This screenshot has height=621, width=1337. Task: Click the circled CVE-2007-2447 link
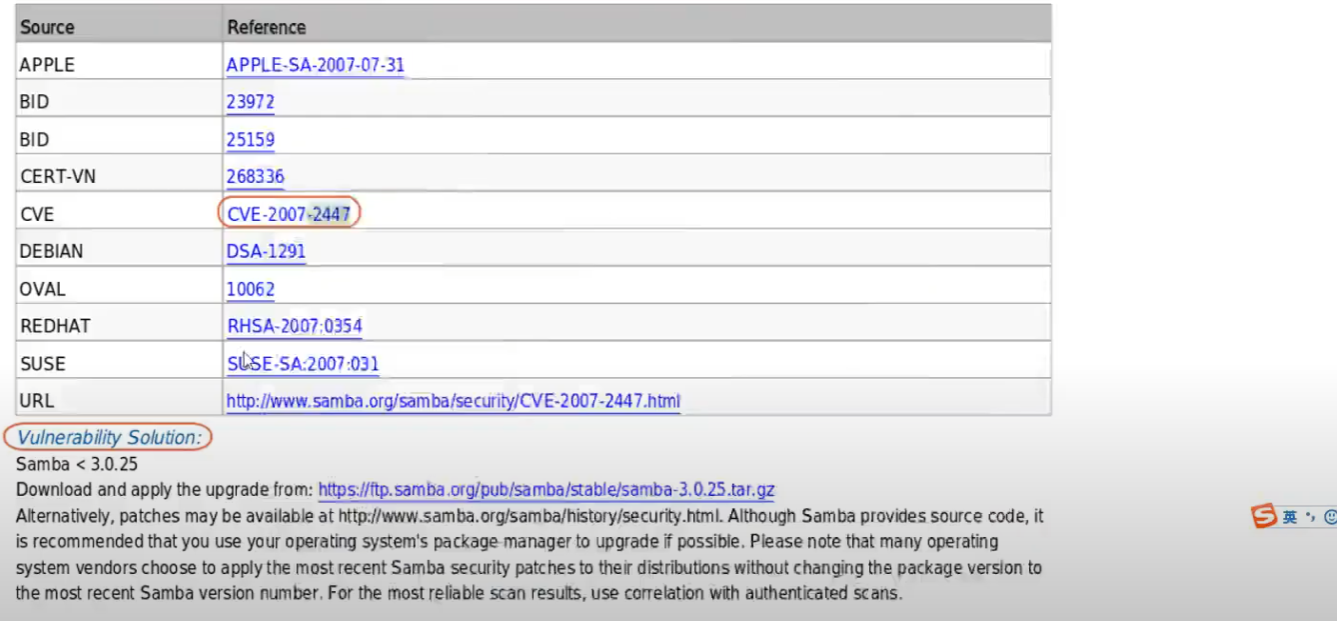click(289, 214)
